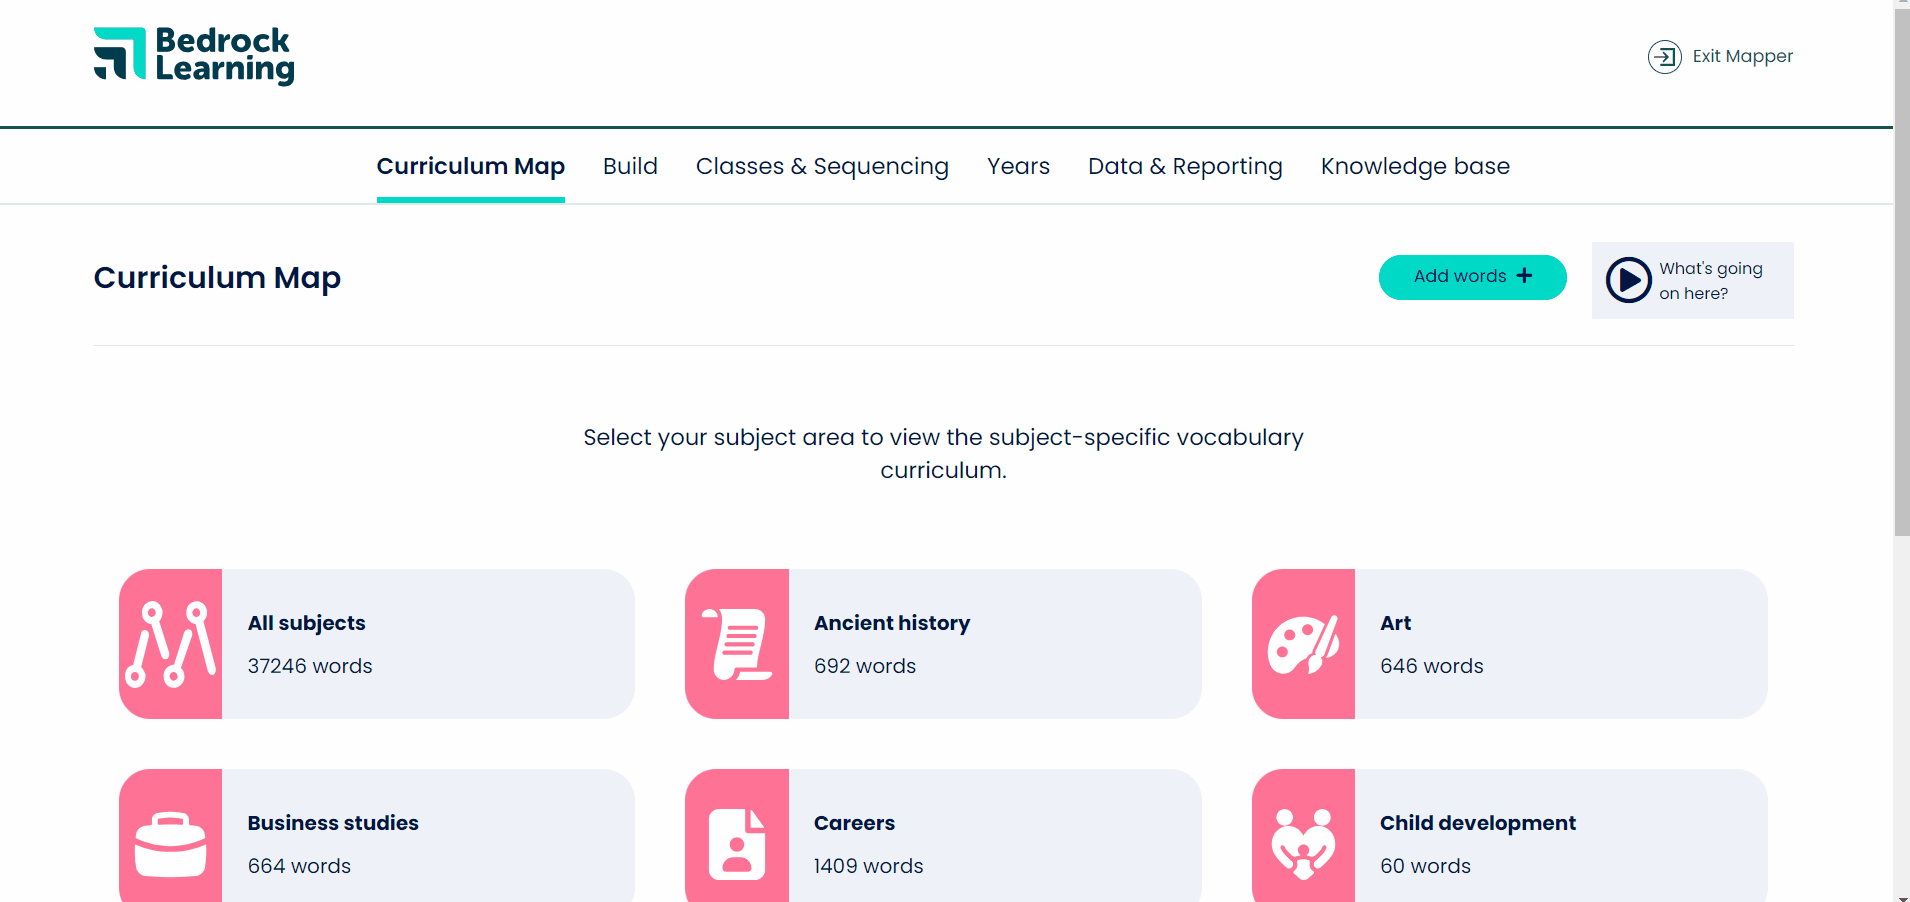This screenshot has height=902, width=1910.
Task: Click the mind-map icon on All subjects card
Action: tap(170, 643)
